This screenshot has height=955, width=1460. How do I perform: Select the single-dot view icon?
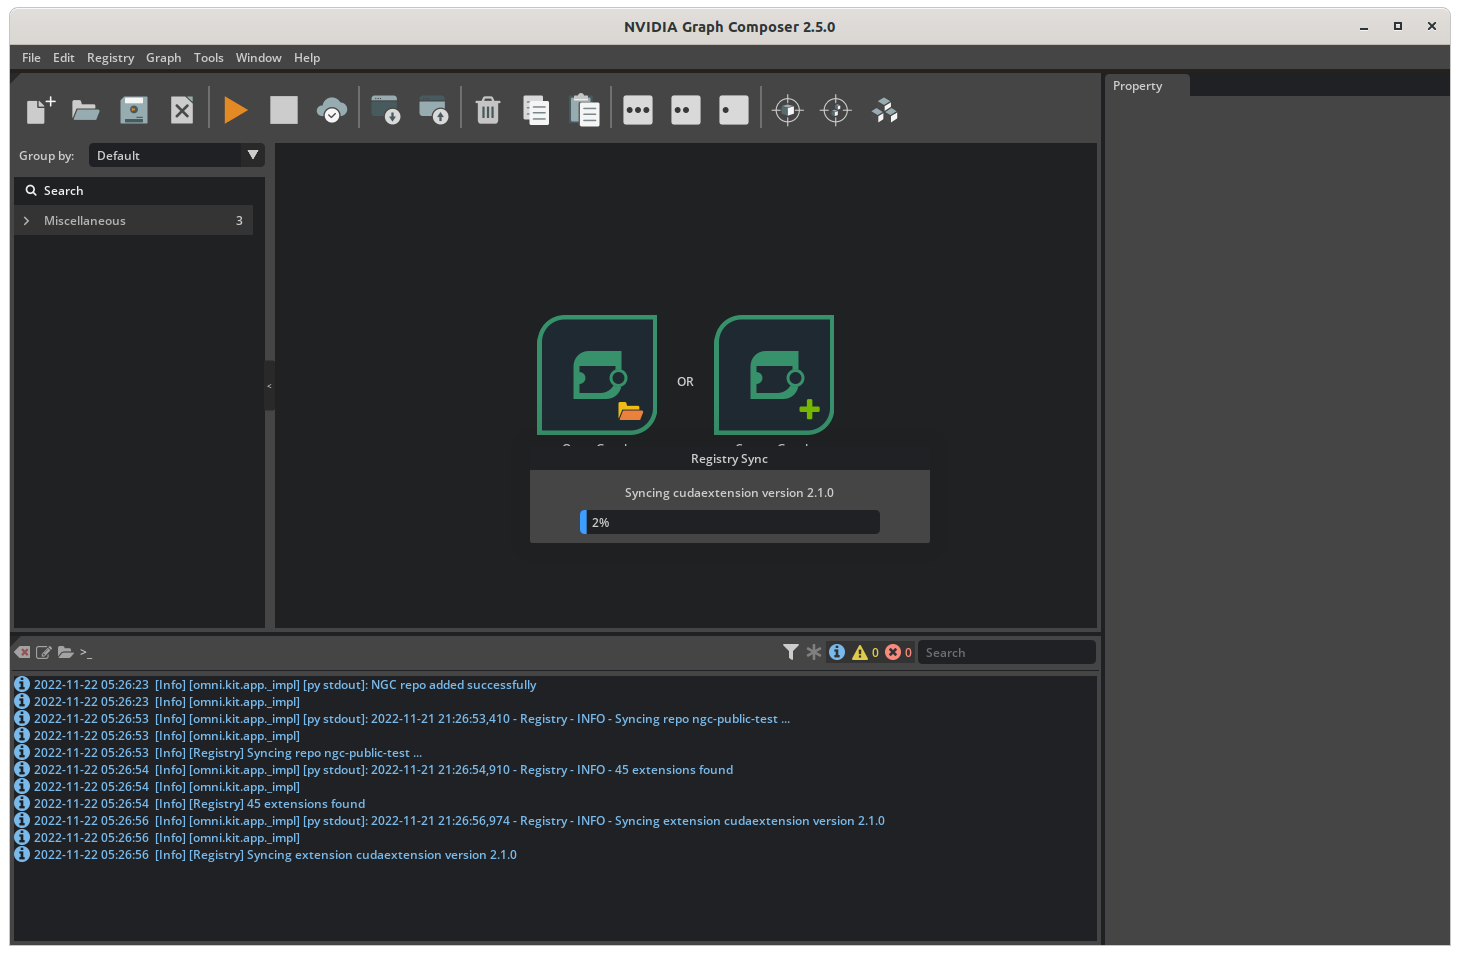[734, 110]
